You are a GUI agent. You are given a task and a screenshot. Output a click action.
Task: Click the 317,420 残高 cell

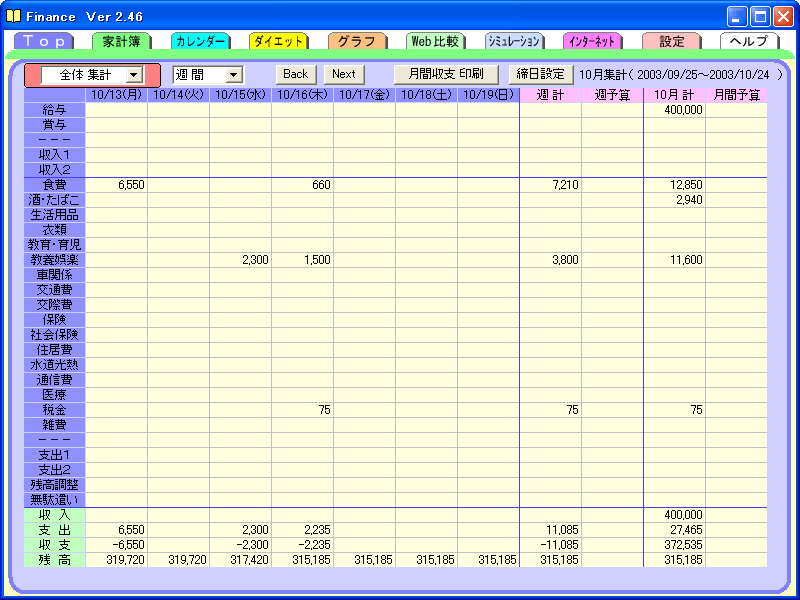click(240, 560)
